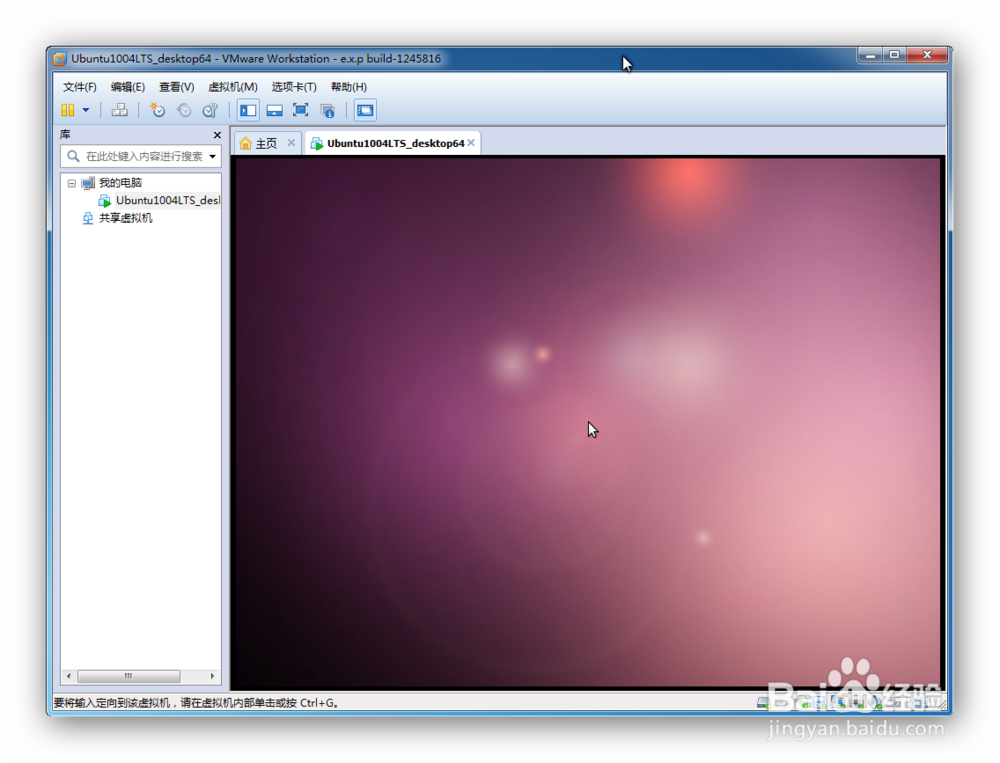Click the Unity mode icon

327,110
